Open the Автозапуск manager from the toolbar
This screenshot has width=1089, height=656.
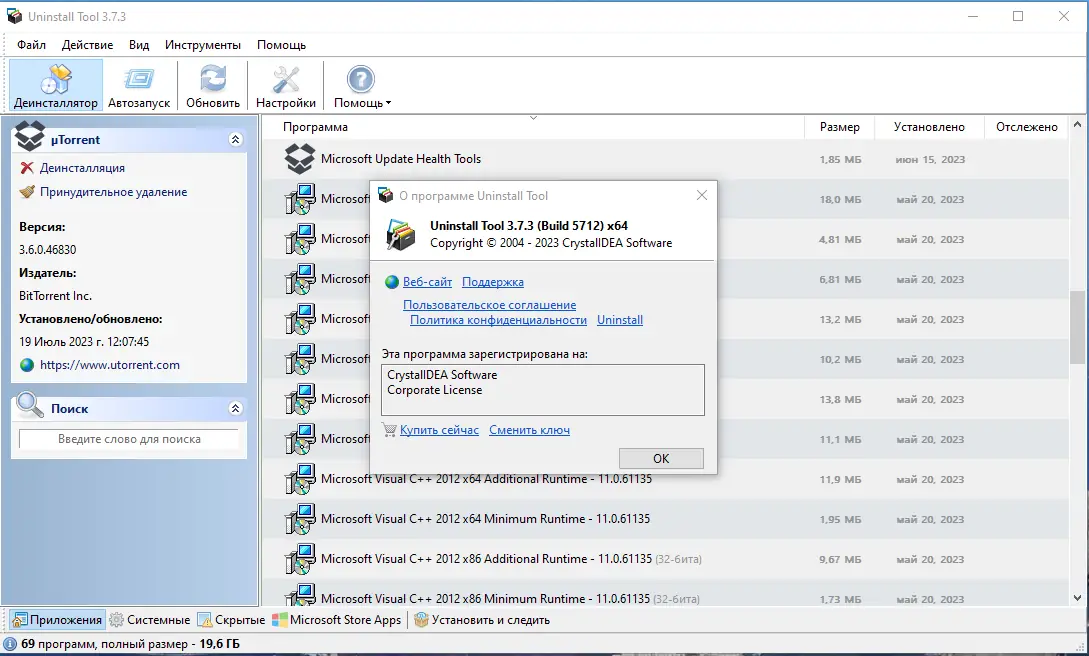point(139,78)
